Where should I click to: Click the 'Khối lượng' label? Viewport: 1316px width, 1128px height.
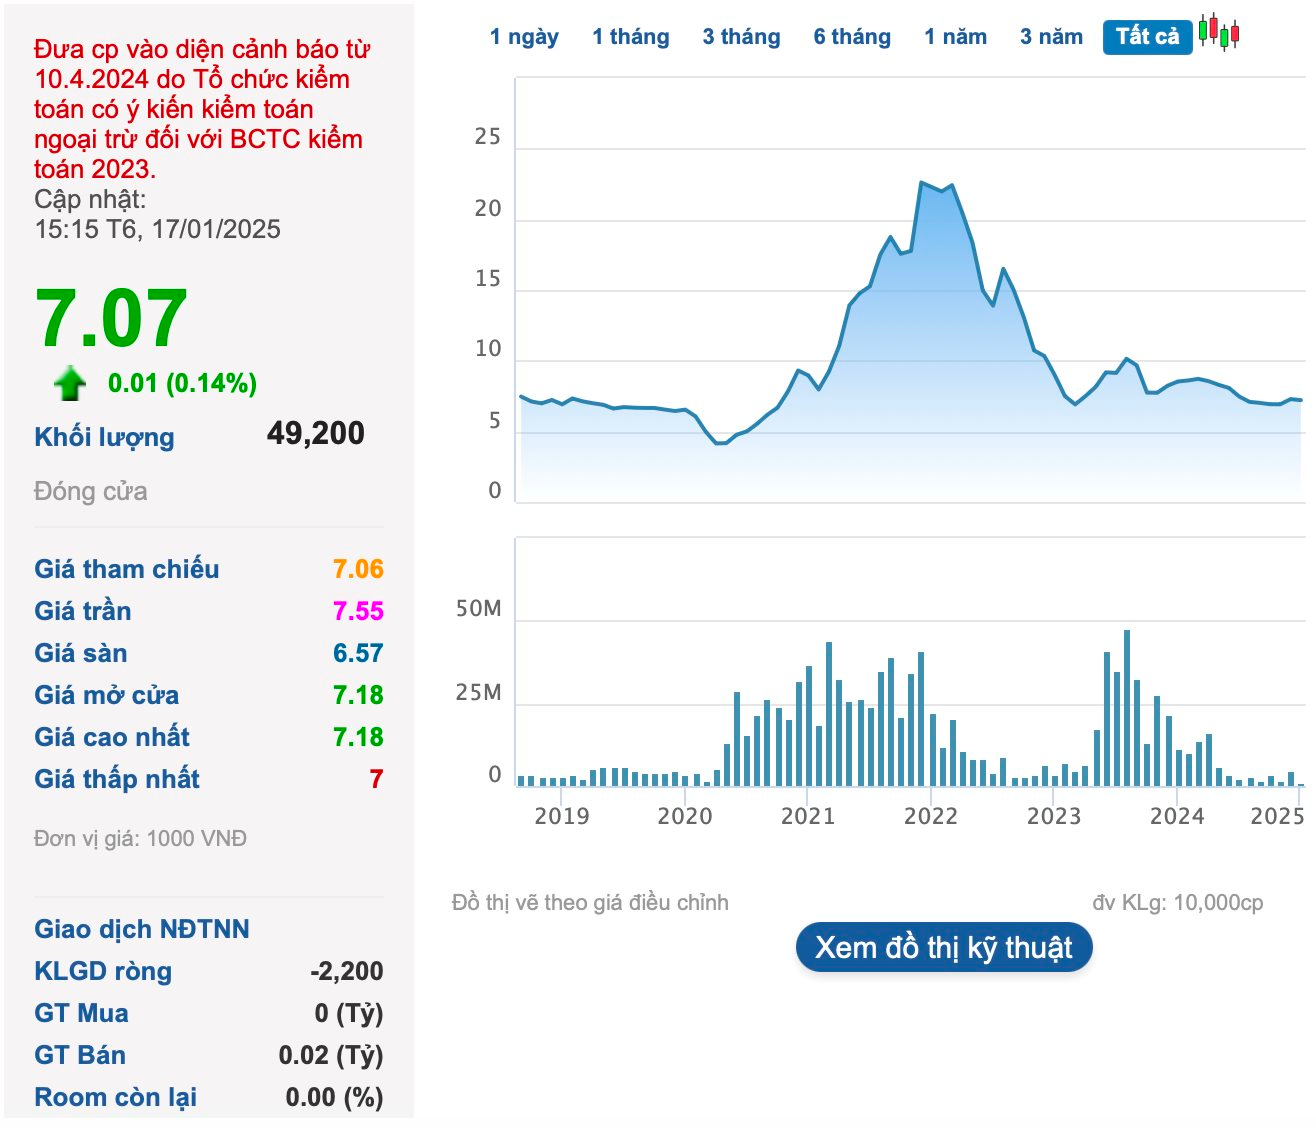(104, 437)
